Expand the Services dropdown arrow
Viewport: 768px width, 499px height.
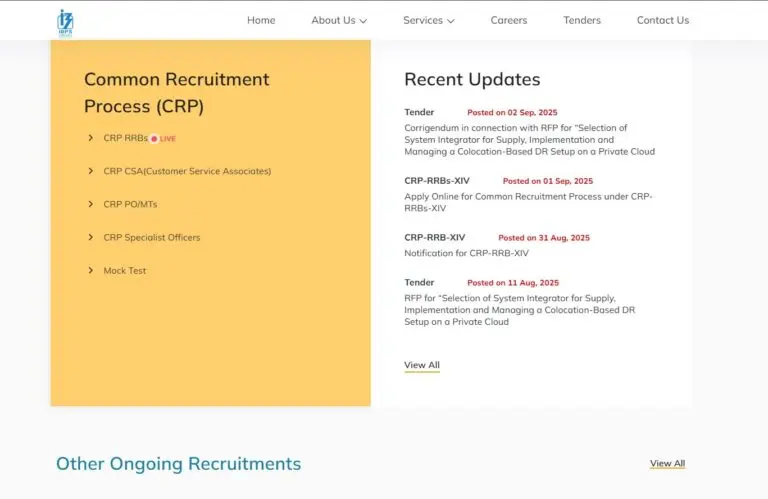point(451,21)
